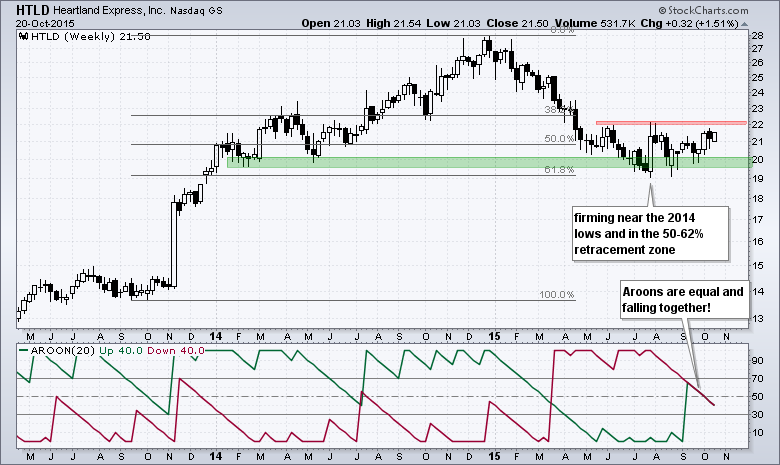Click the bold '15' year label under Aroon panel
780x465 pixels.
493,456
